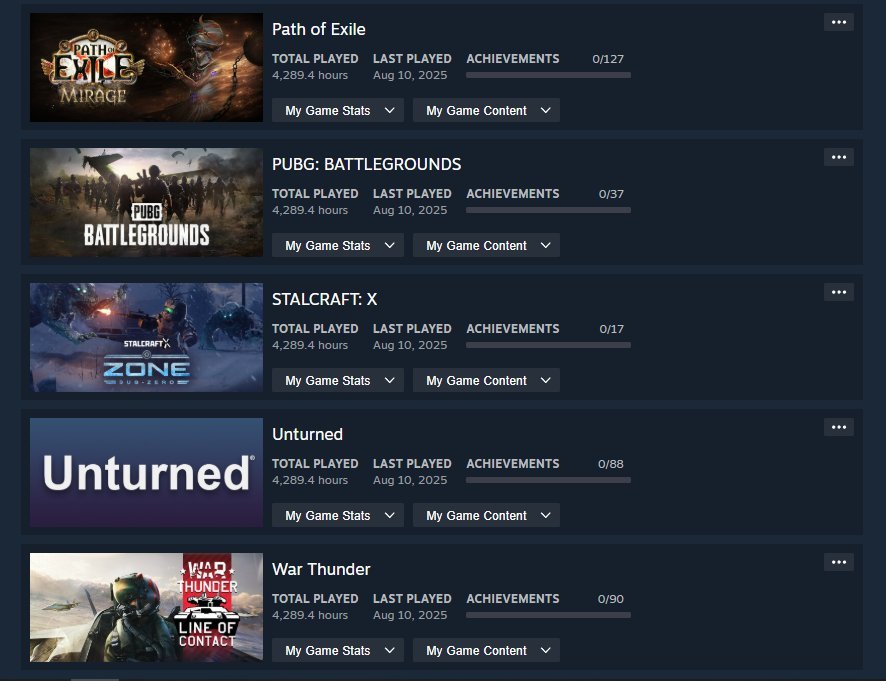Viewport: 886px width, 681px height.
Task: Expand My Game Content for PUBG: BATTLEGROUNDS
Action: pos(487,245)
